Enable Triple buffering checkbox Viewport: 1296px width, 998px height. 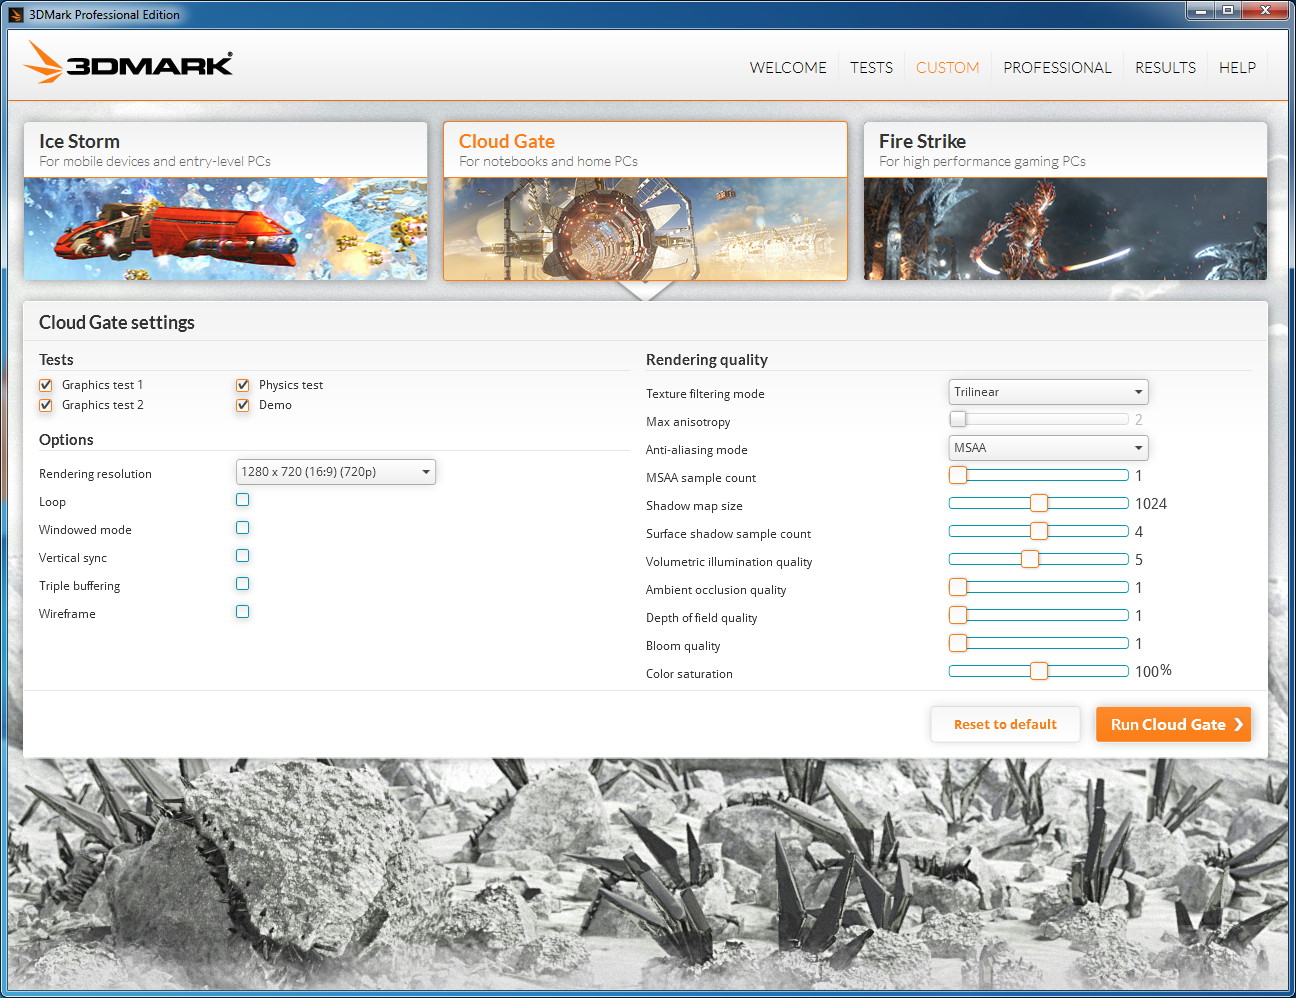242,584
